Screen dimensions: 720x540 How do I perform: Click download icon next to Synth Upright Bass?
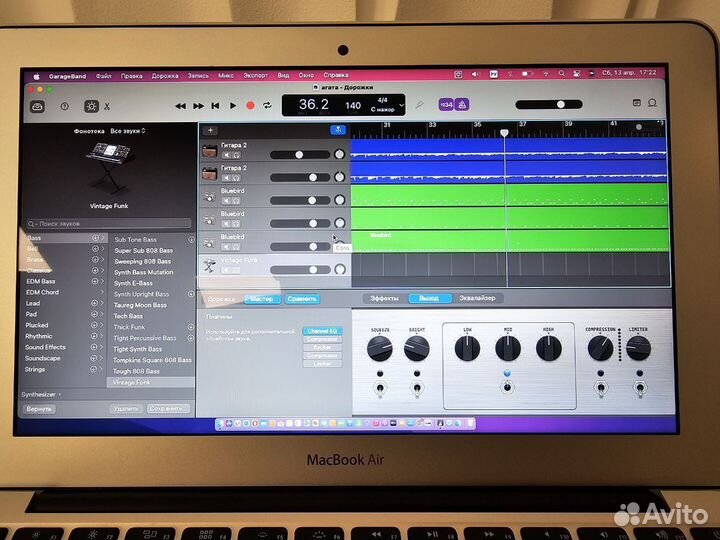pyautogui.click(x=191, y=294)
